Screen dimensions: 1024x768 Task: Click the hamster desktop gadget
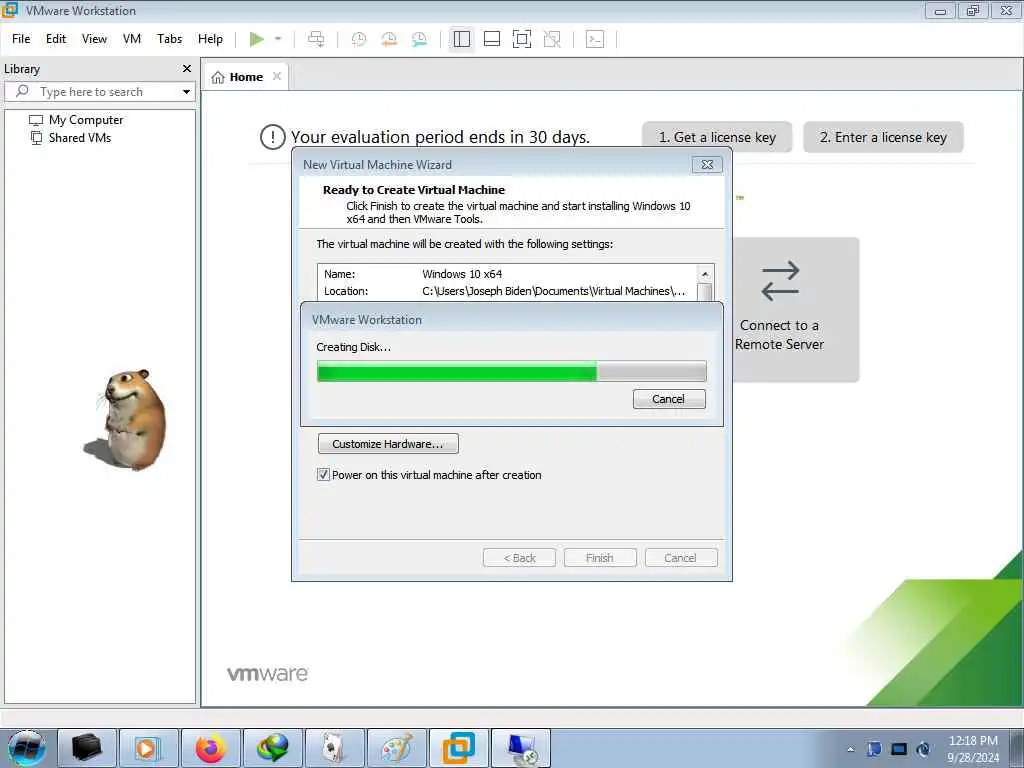(127, 419)
